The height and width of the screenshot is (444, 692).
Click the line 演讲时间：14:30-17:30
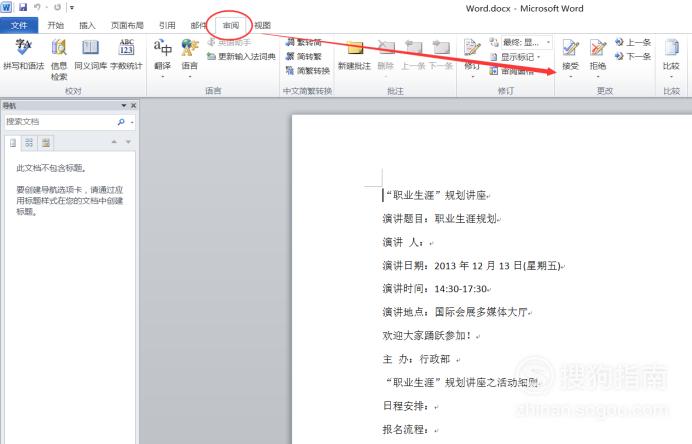point(436,289)
